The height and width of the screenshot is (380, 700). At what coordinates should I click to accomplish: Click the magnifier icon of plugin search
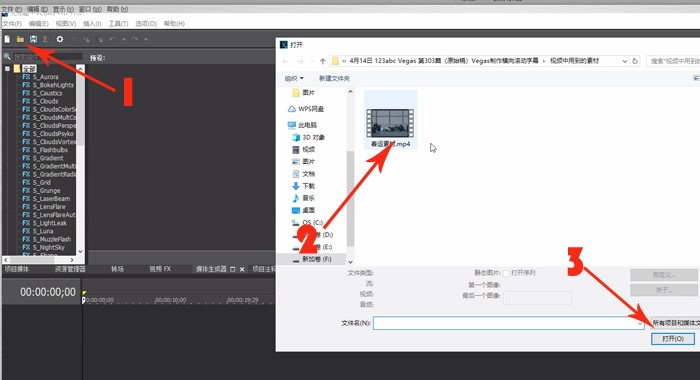[x=7, y=57]
